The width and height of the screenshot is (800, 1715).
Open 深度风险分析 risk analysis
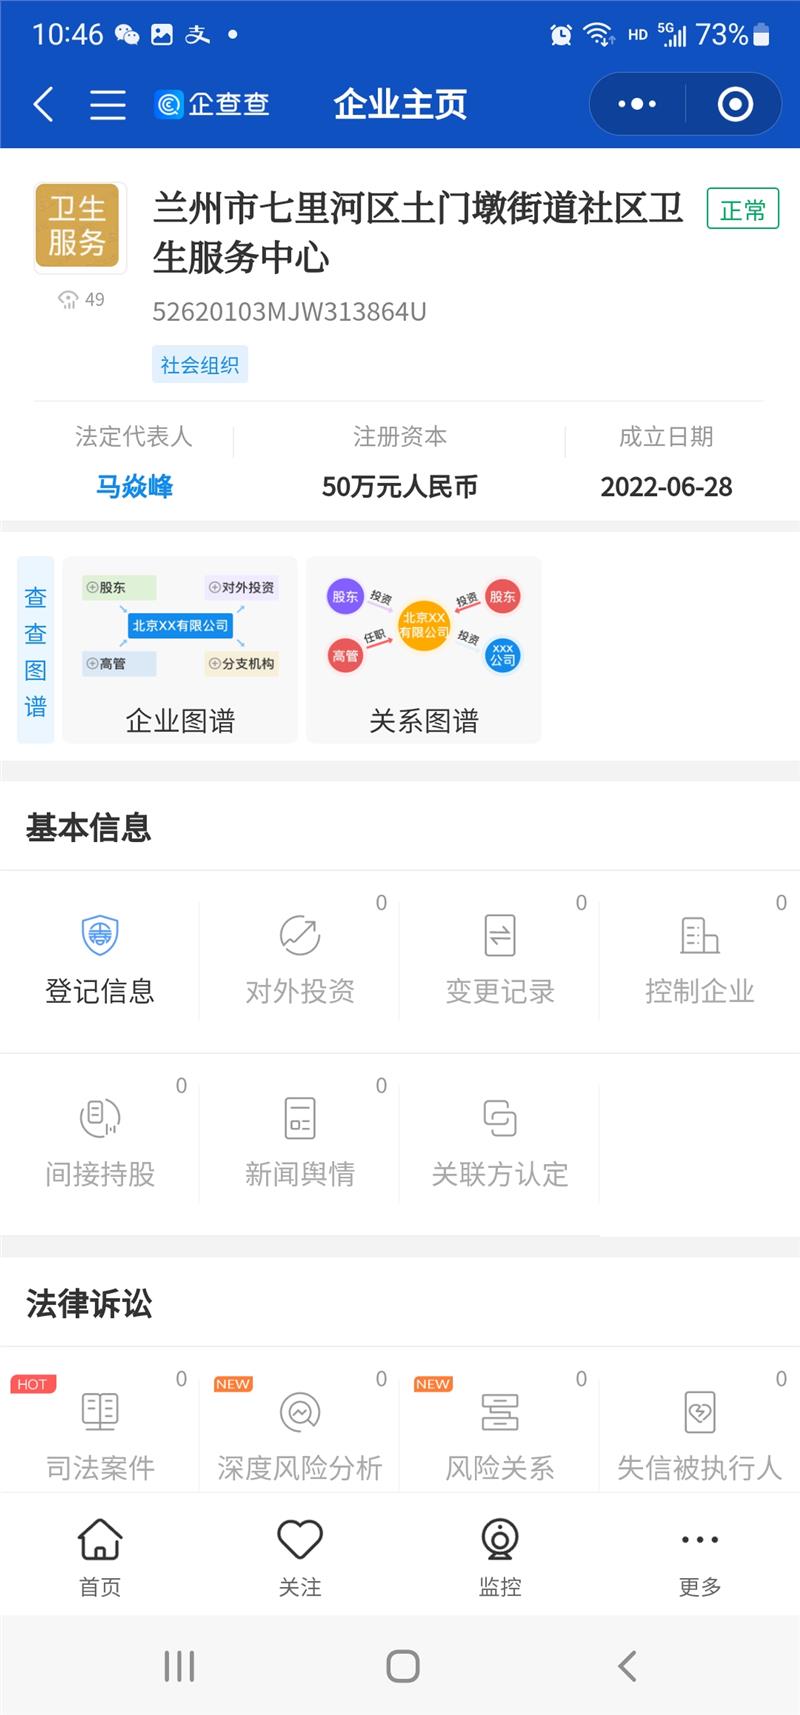[x=300, y=1435]
